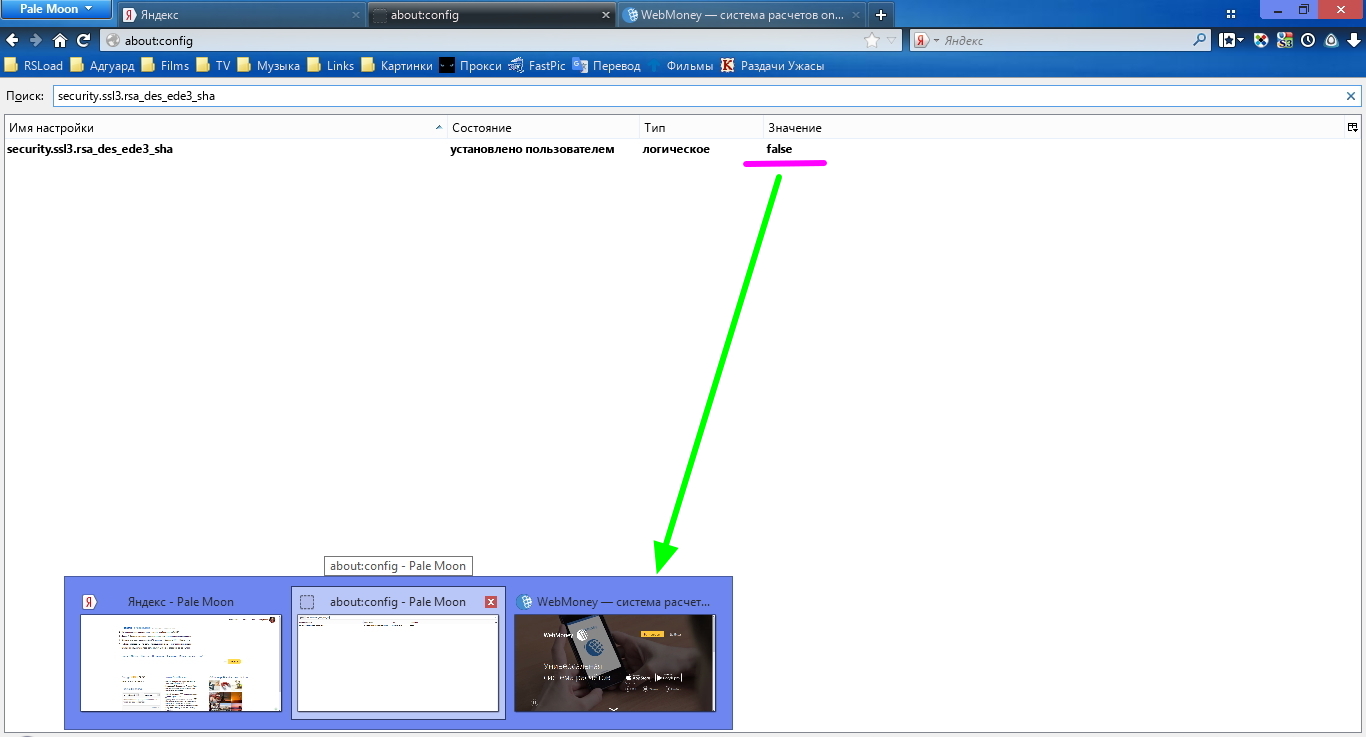Go to the home page

pyautogui.click(x=60, y=40)
